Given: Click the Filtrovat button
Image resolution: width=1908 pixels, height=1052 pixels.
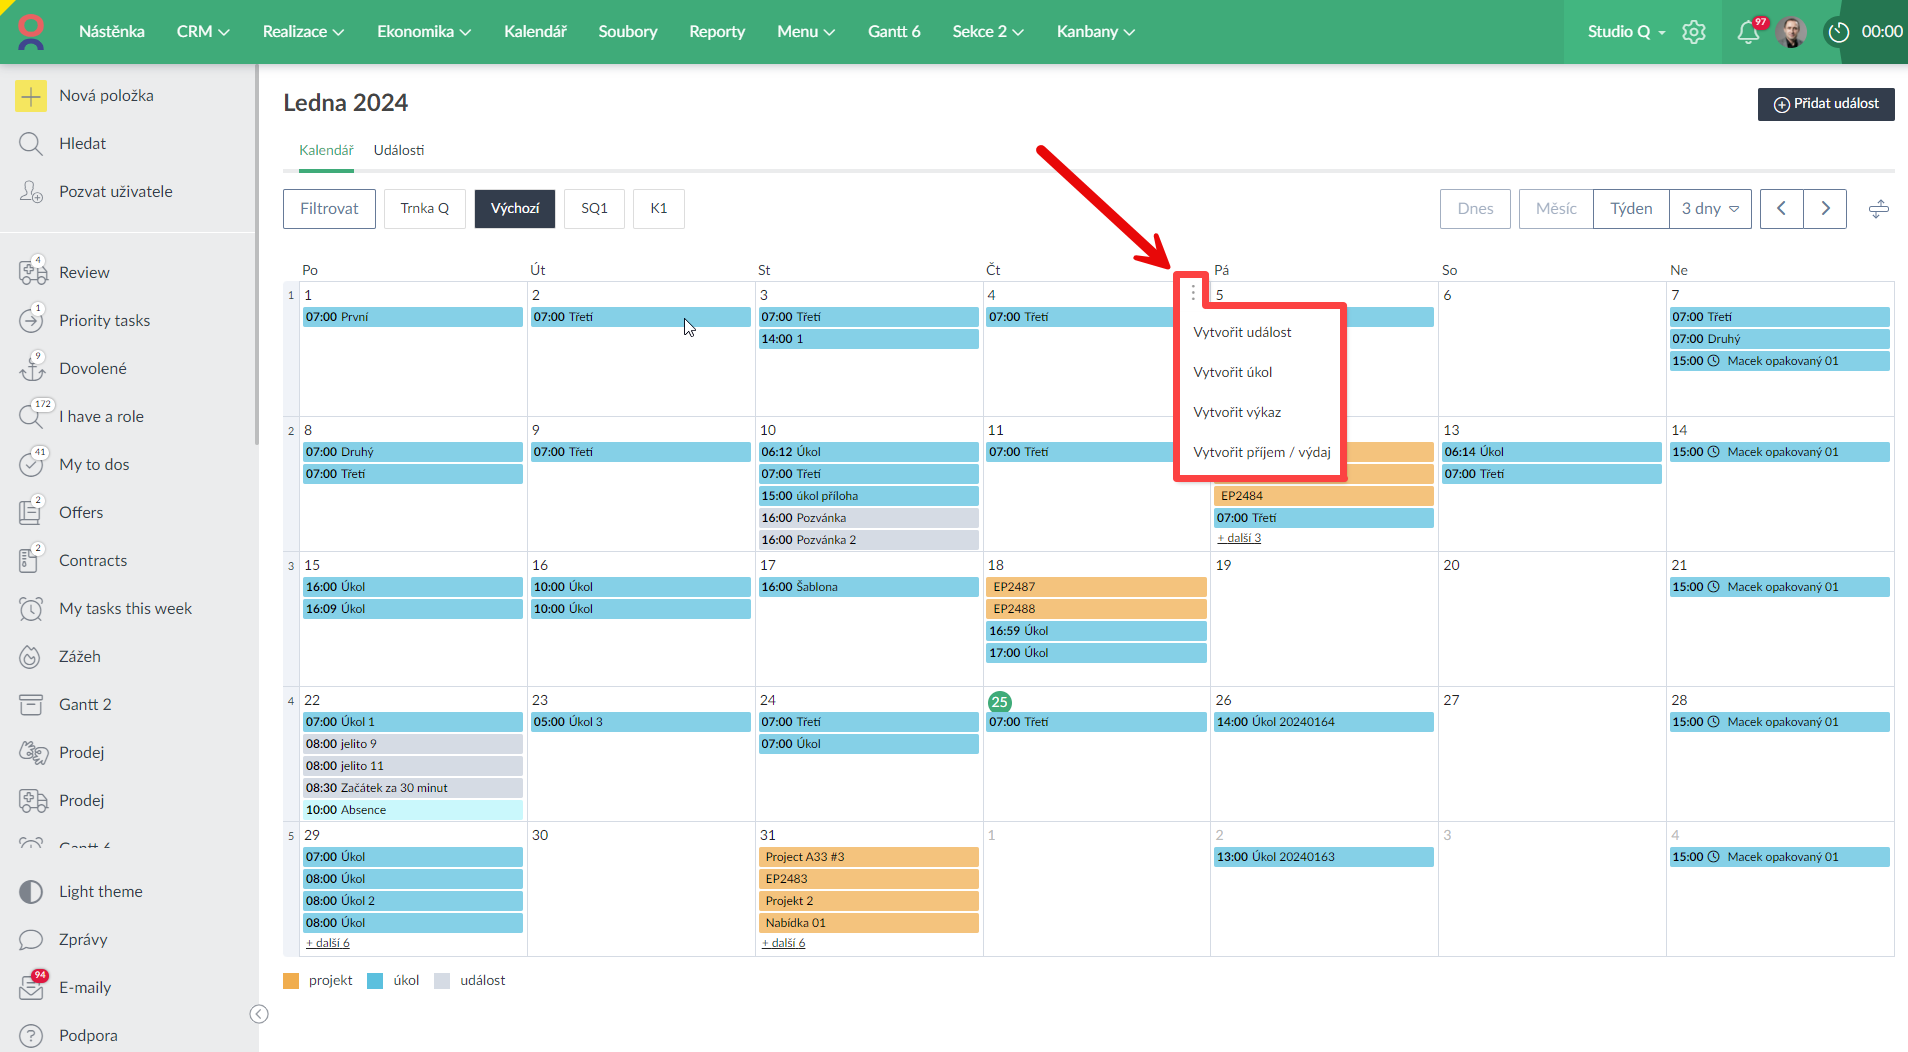Looking at the screenshot, I should click(329, 209).
